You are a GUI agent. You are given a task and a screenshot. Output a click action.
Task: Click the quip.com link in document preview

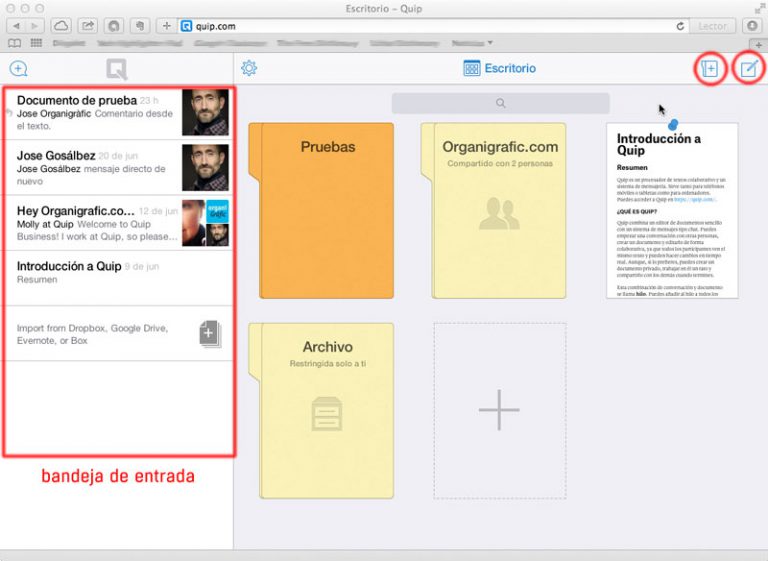pos(695,200)
